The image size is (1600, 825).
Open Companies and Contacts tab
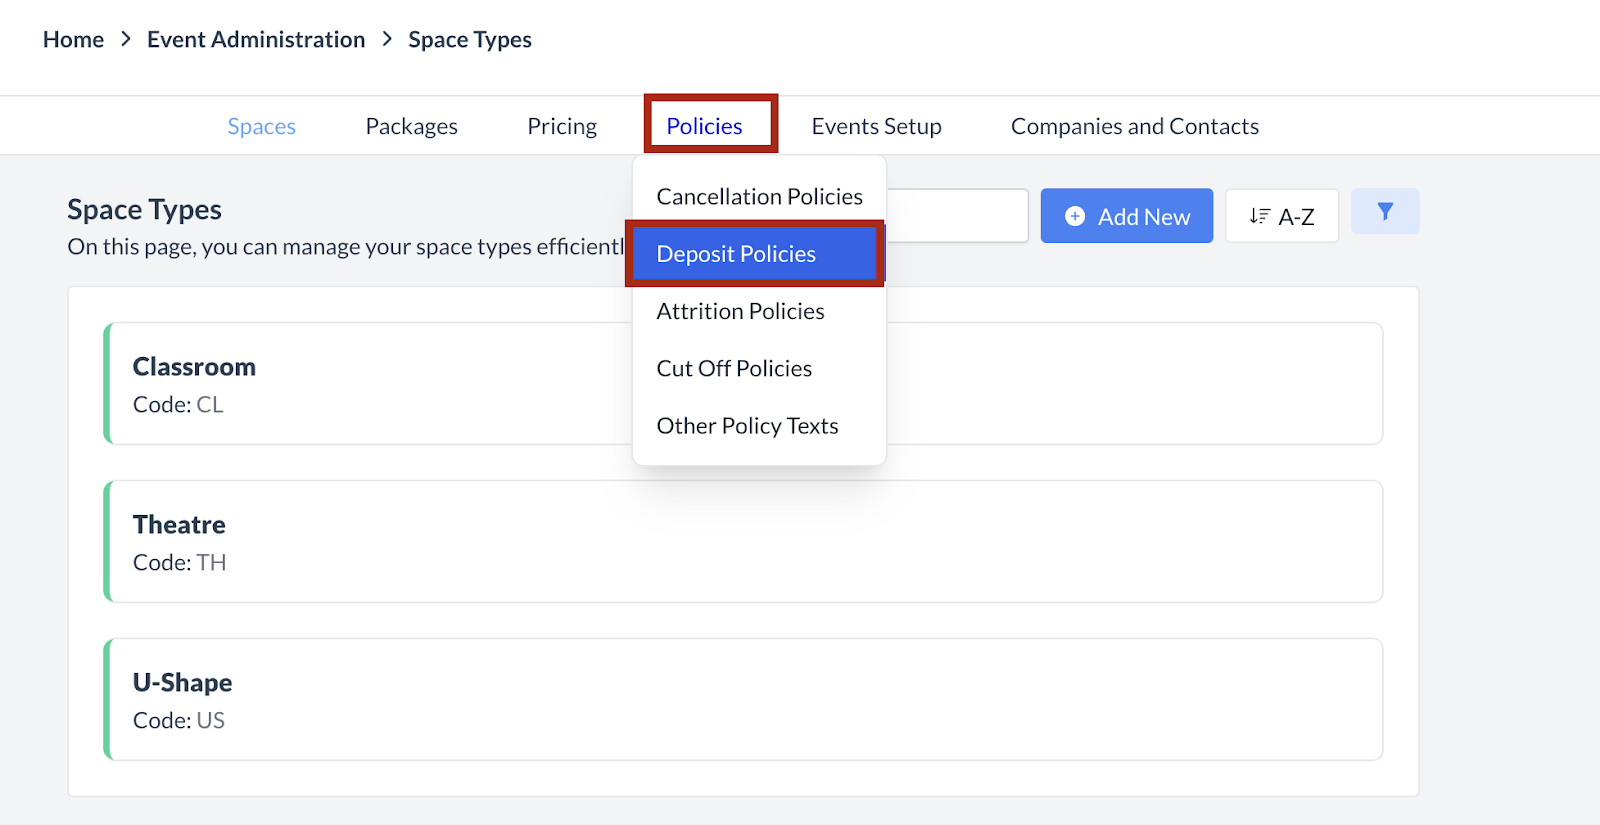[1134, 126]
